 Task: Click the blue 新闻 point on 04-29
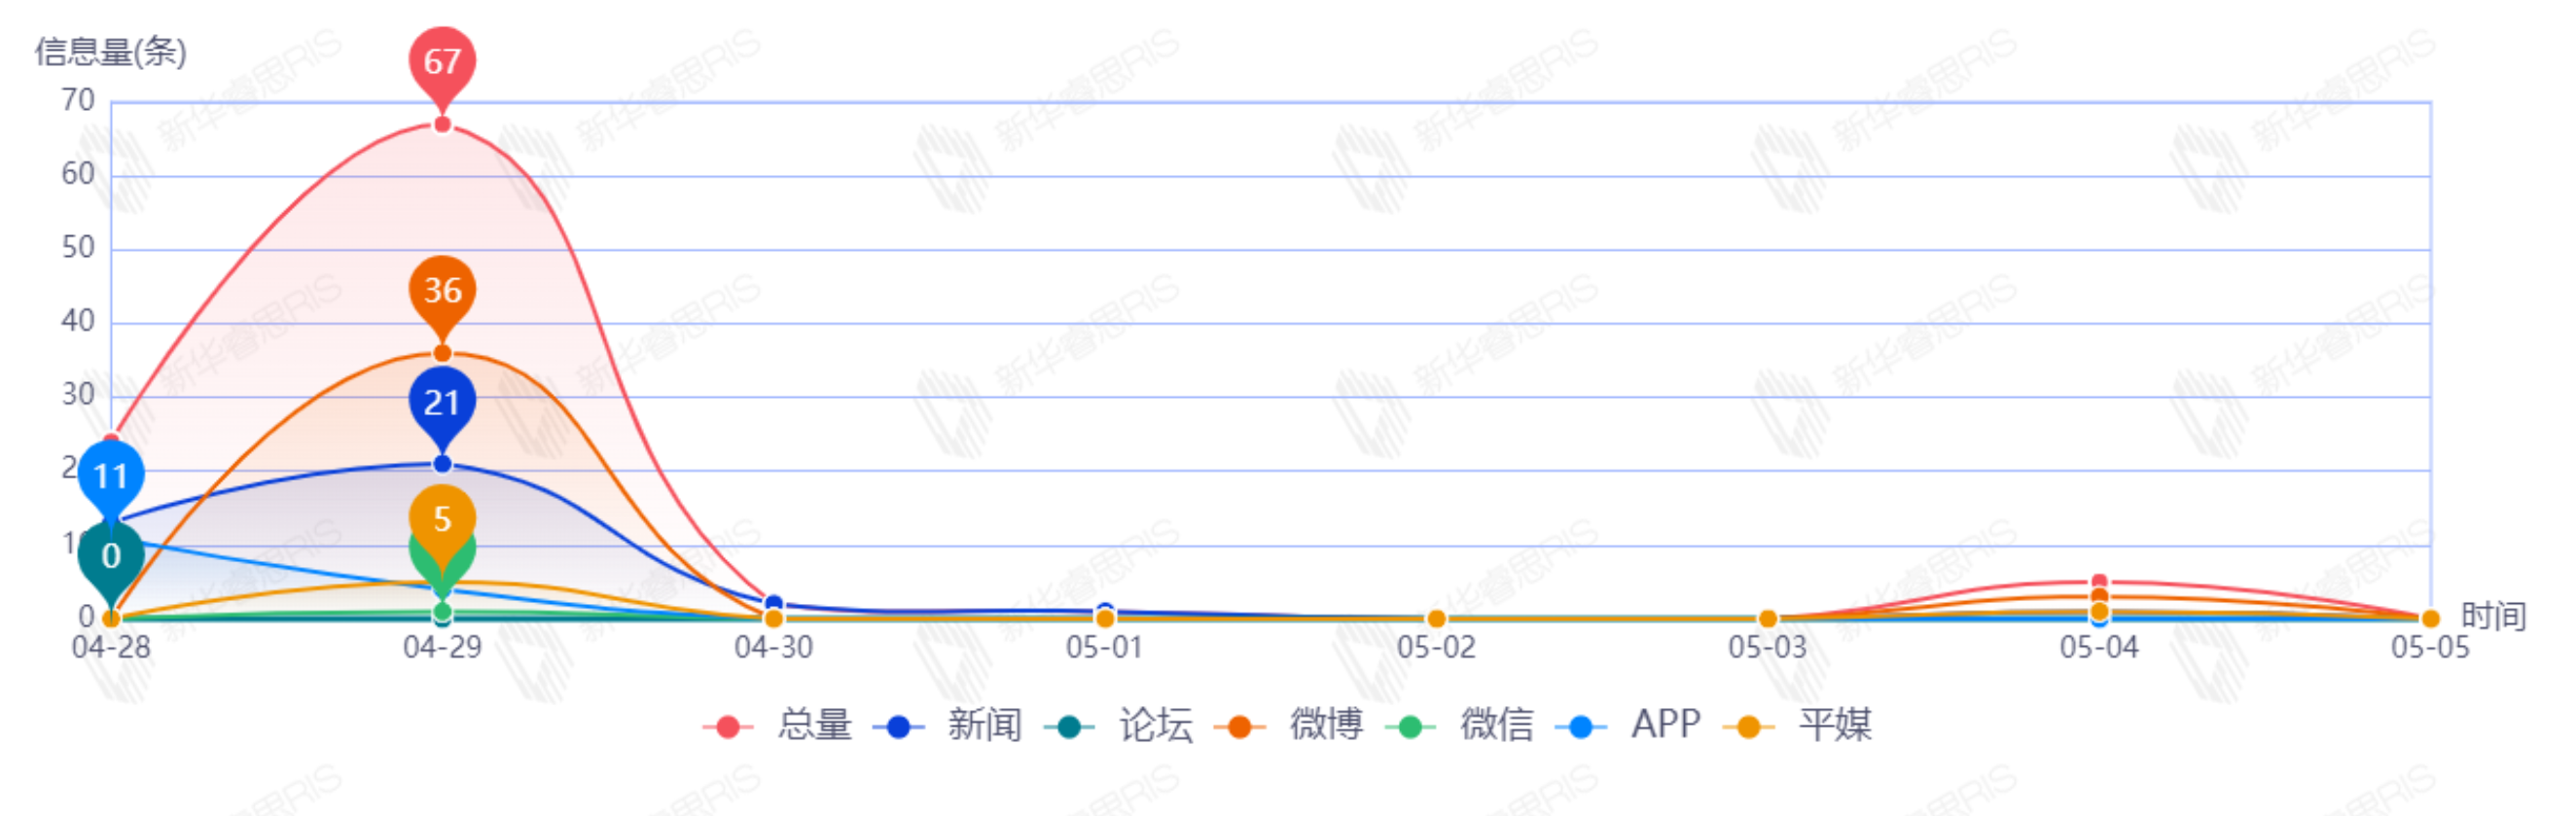(442, 464)
